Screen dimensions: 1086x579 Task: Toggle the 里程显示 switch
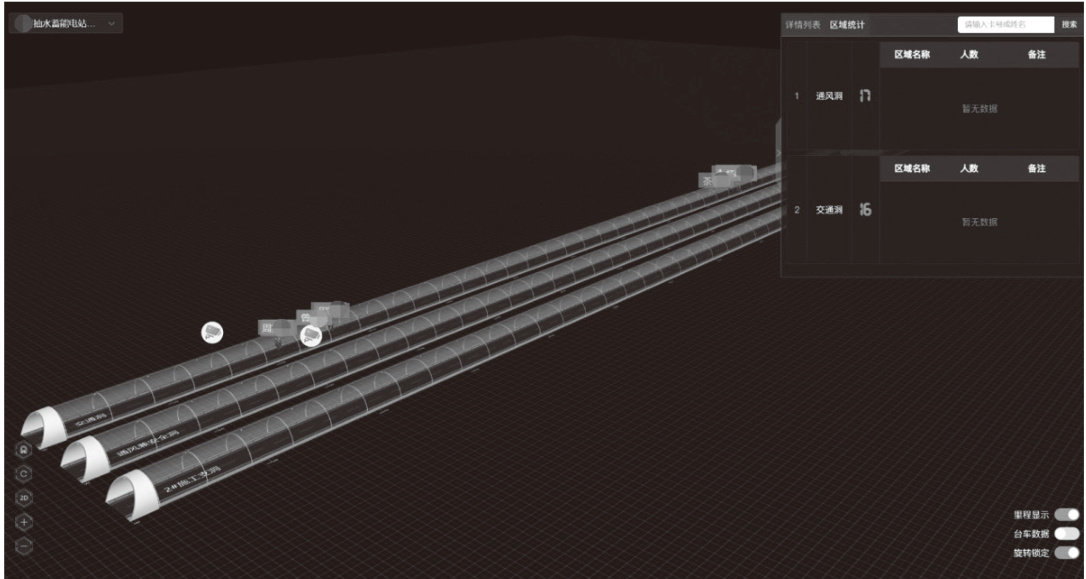click(x=1067, y=514)
